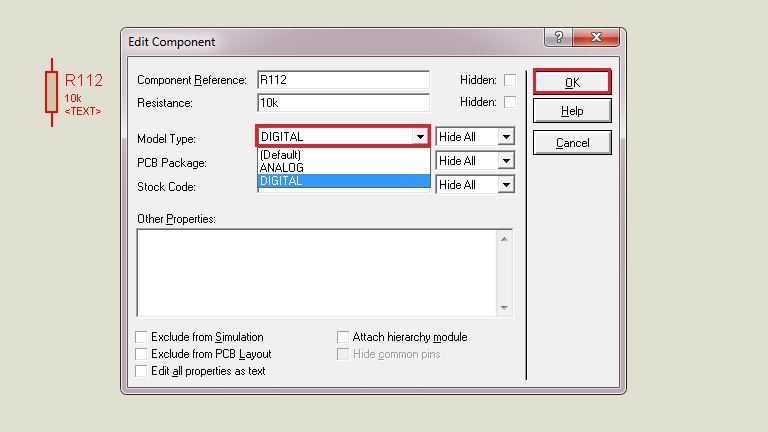The width and height of the screenshot is (768, 432).
Task: Choose ANALOG from the model type list
Action: pyautogui.click(x=282, y=168)
